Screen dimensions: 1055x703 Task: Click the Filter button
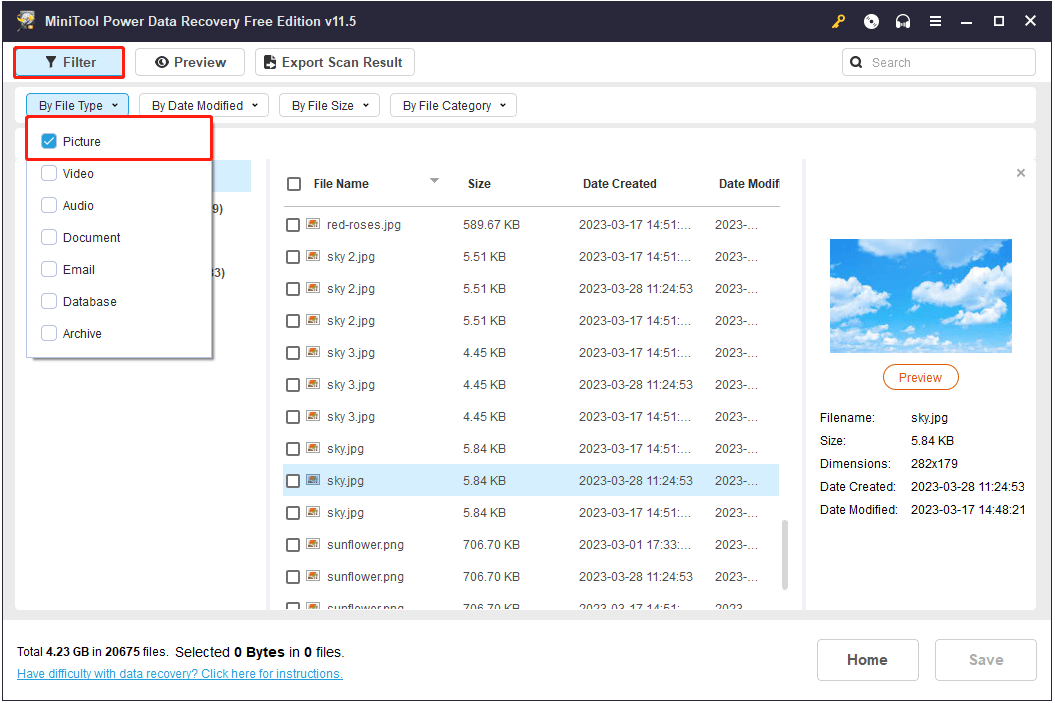tap(69, 62)
